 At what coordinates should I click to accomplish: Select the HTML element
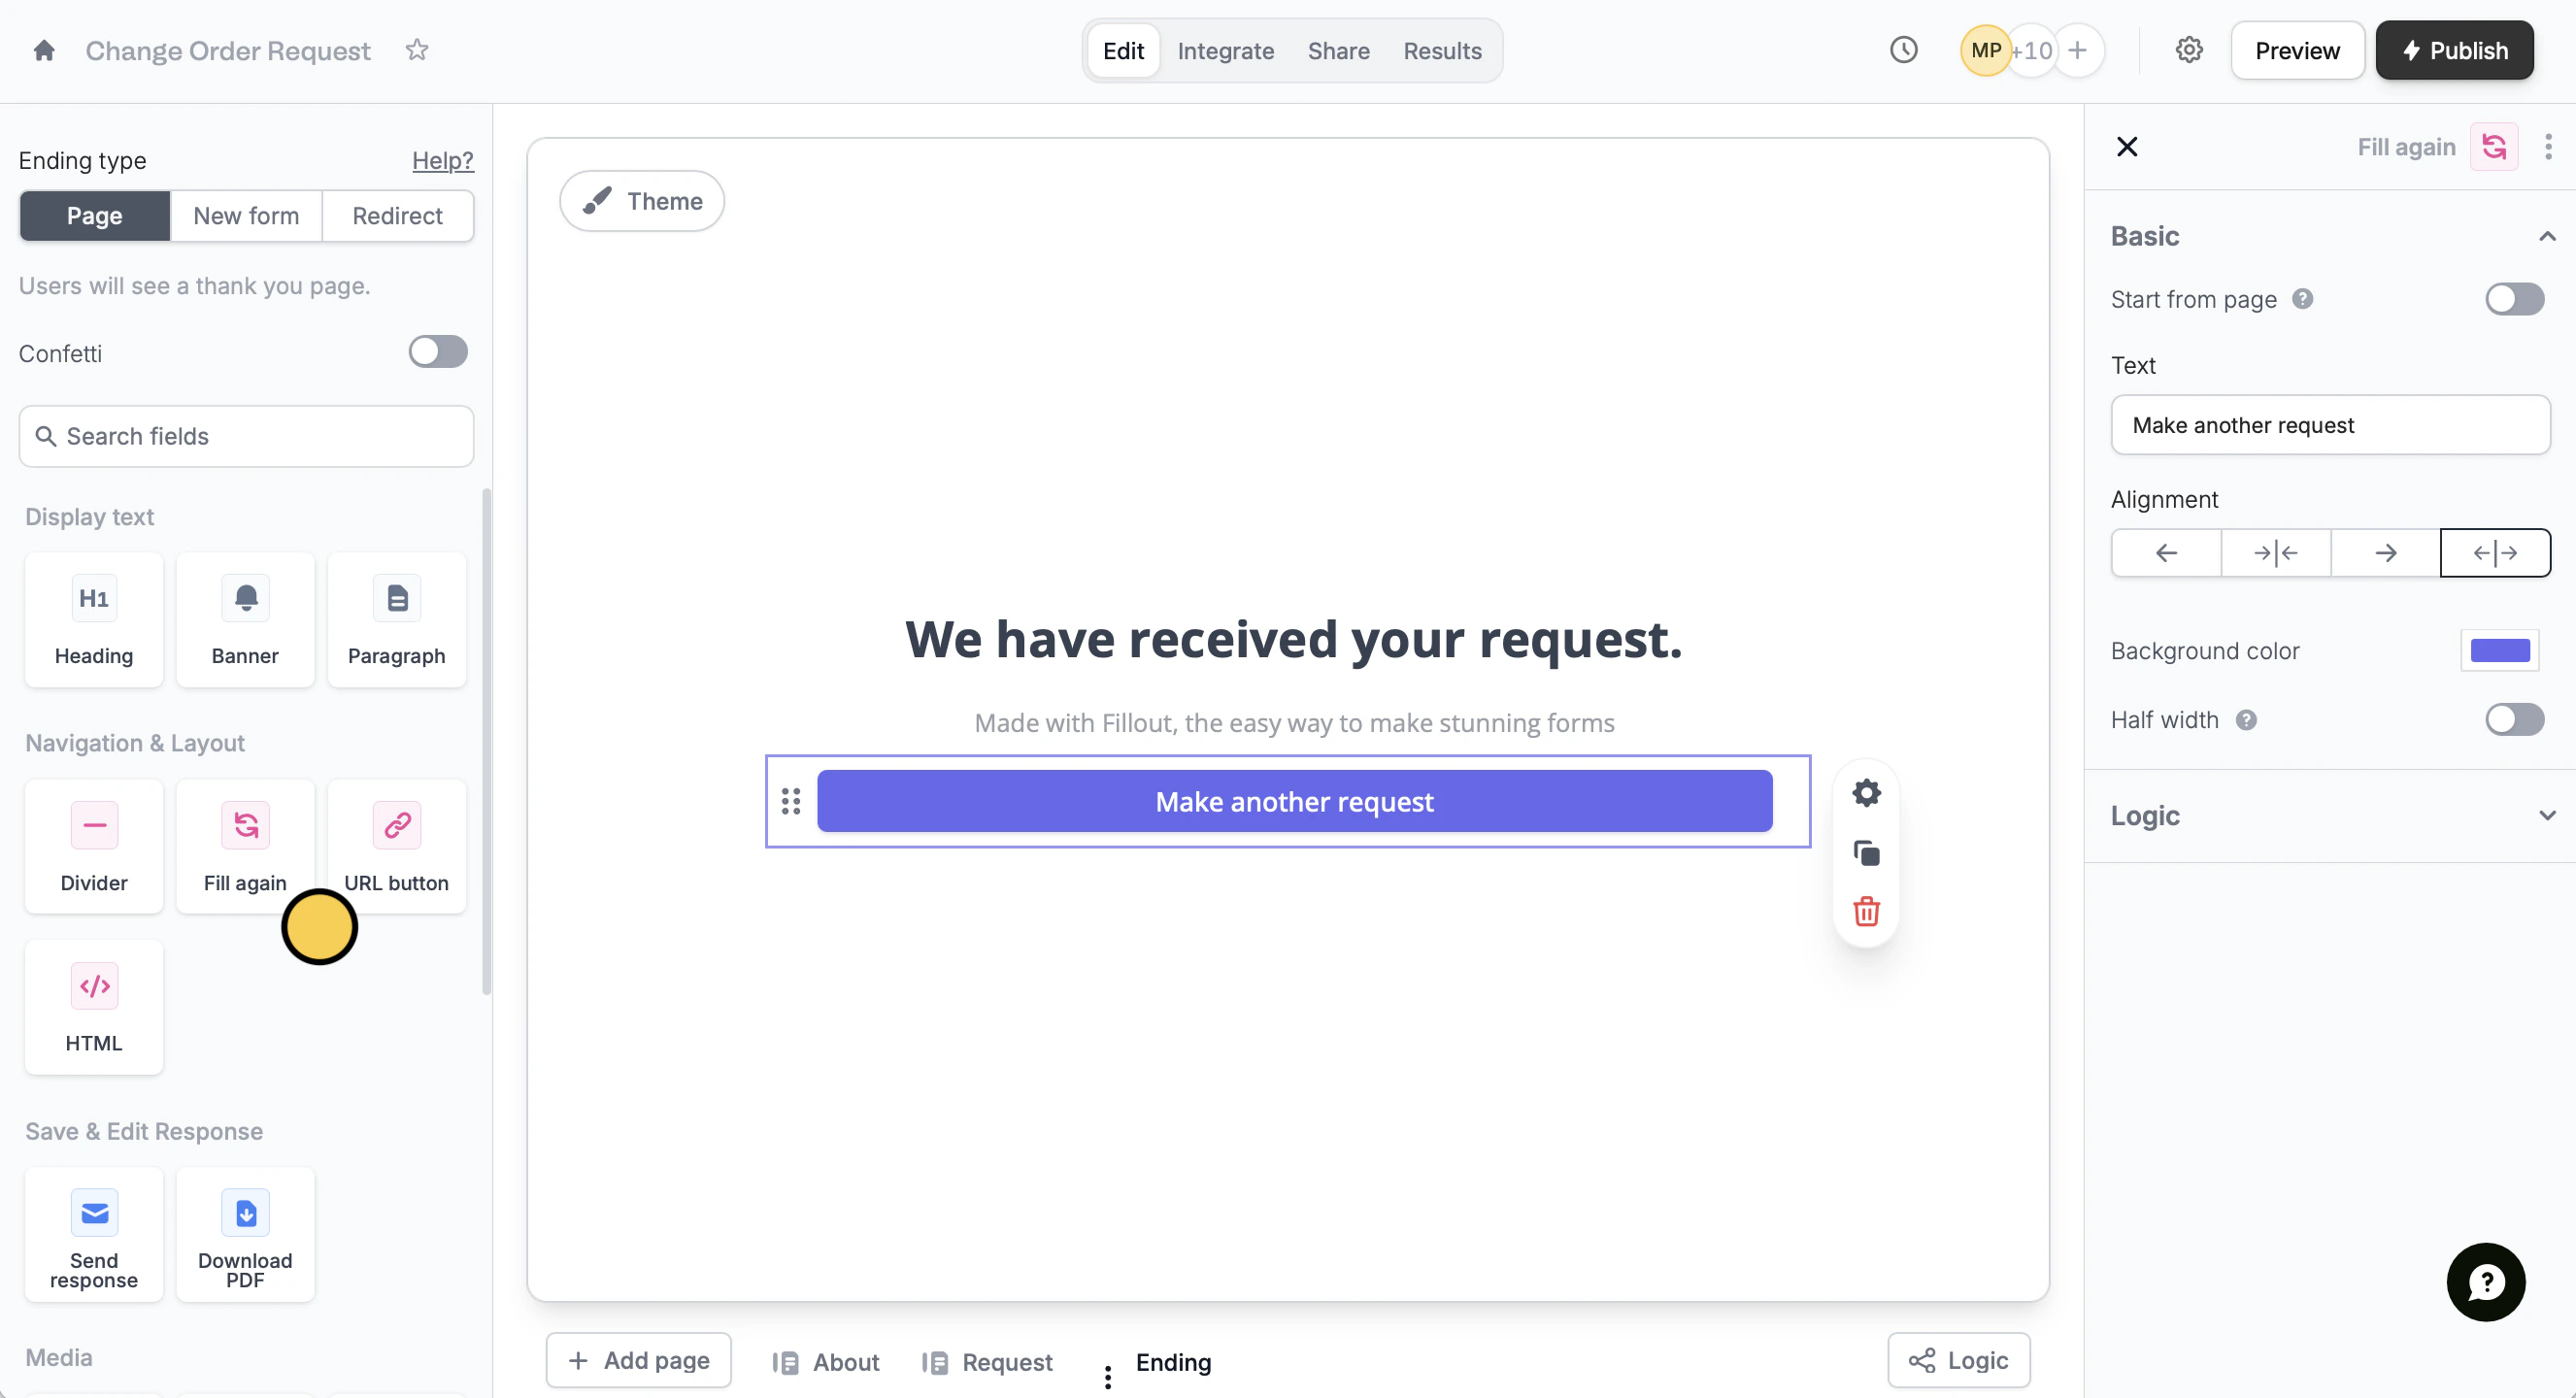pos(93,1007)
